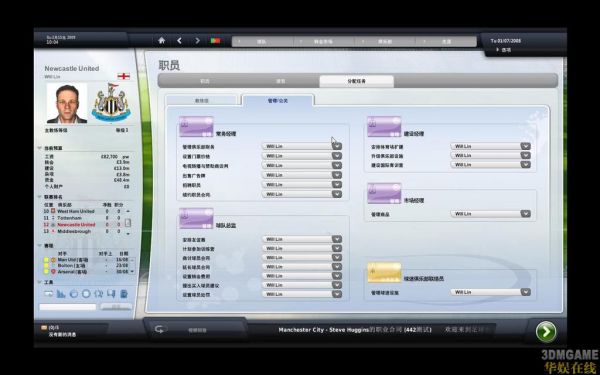Click the home icon in top navigation bar

(161, 40)
